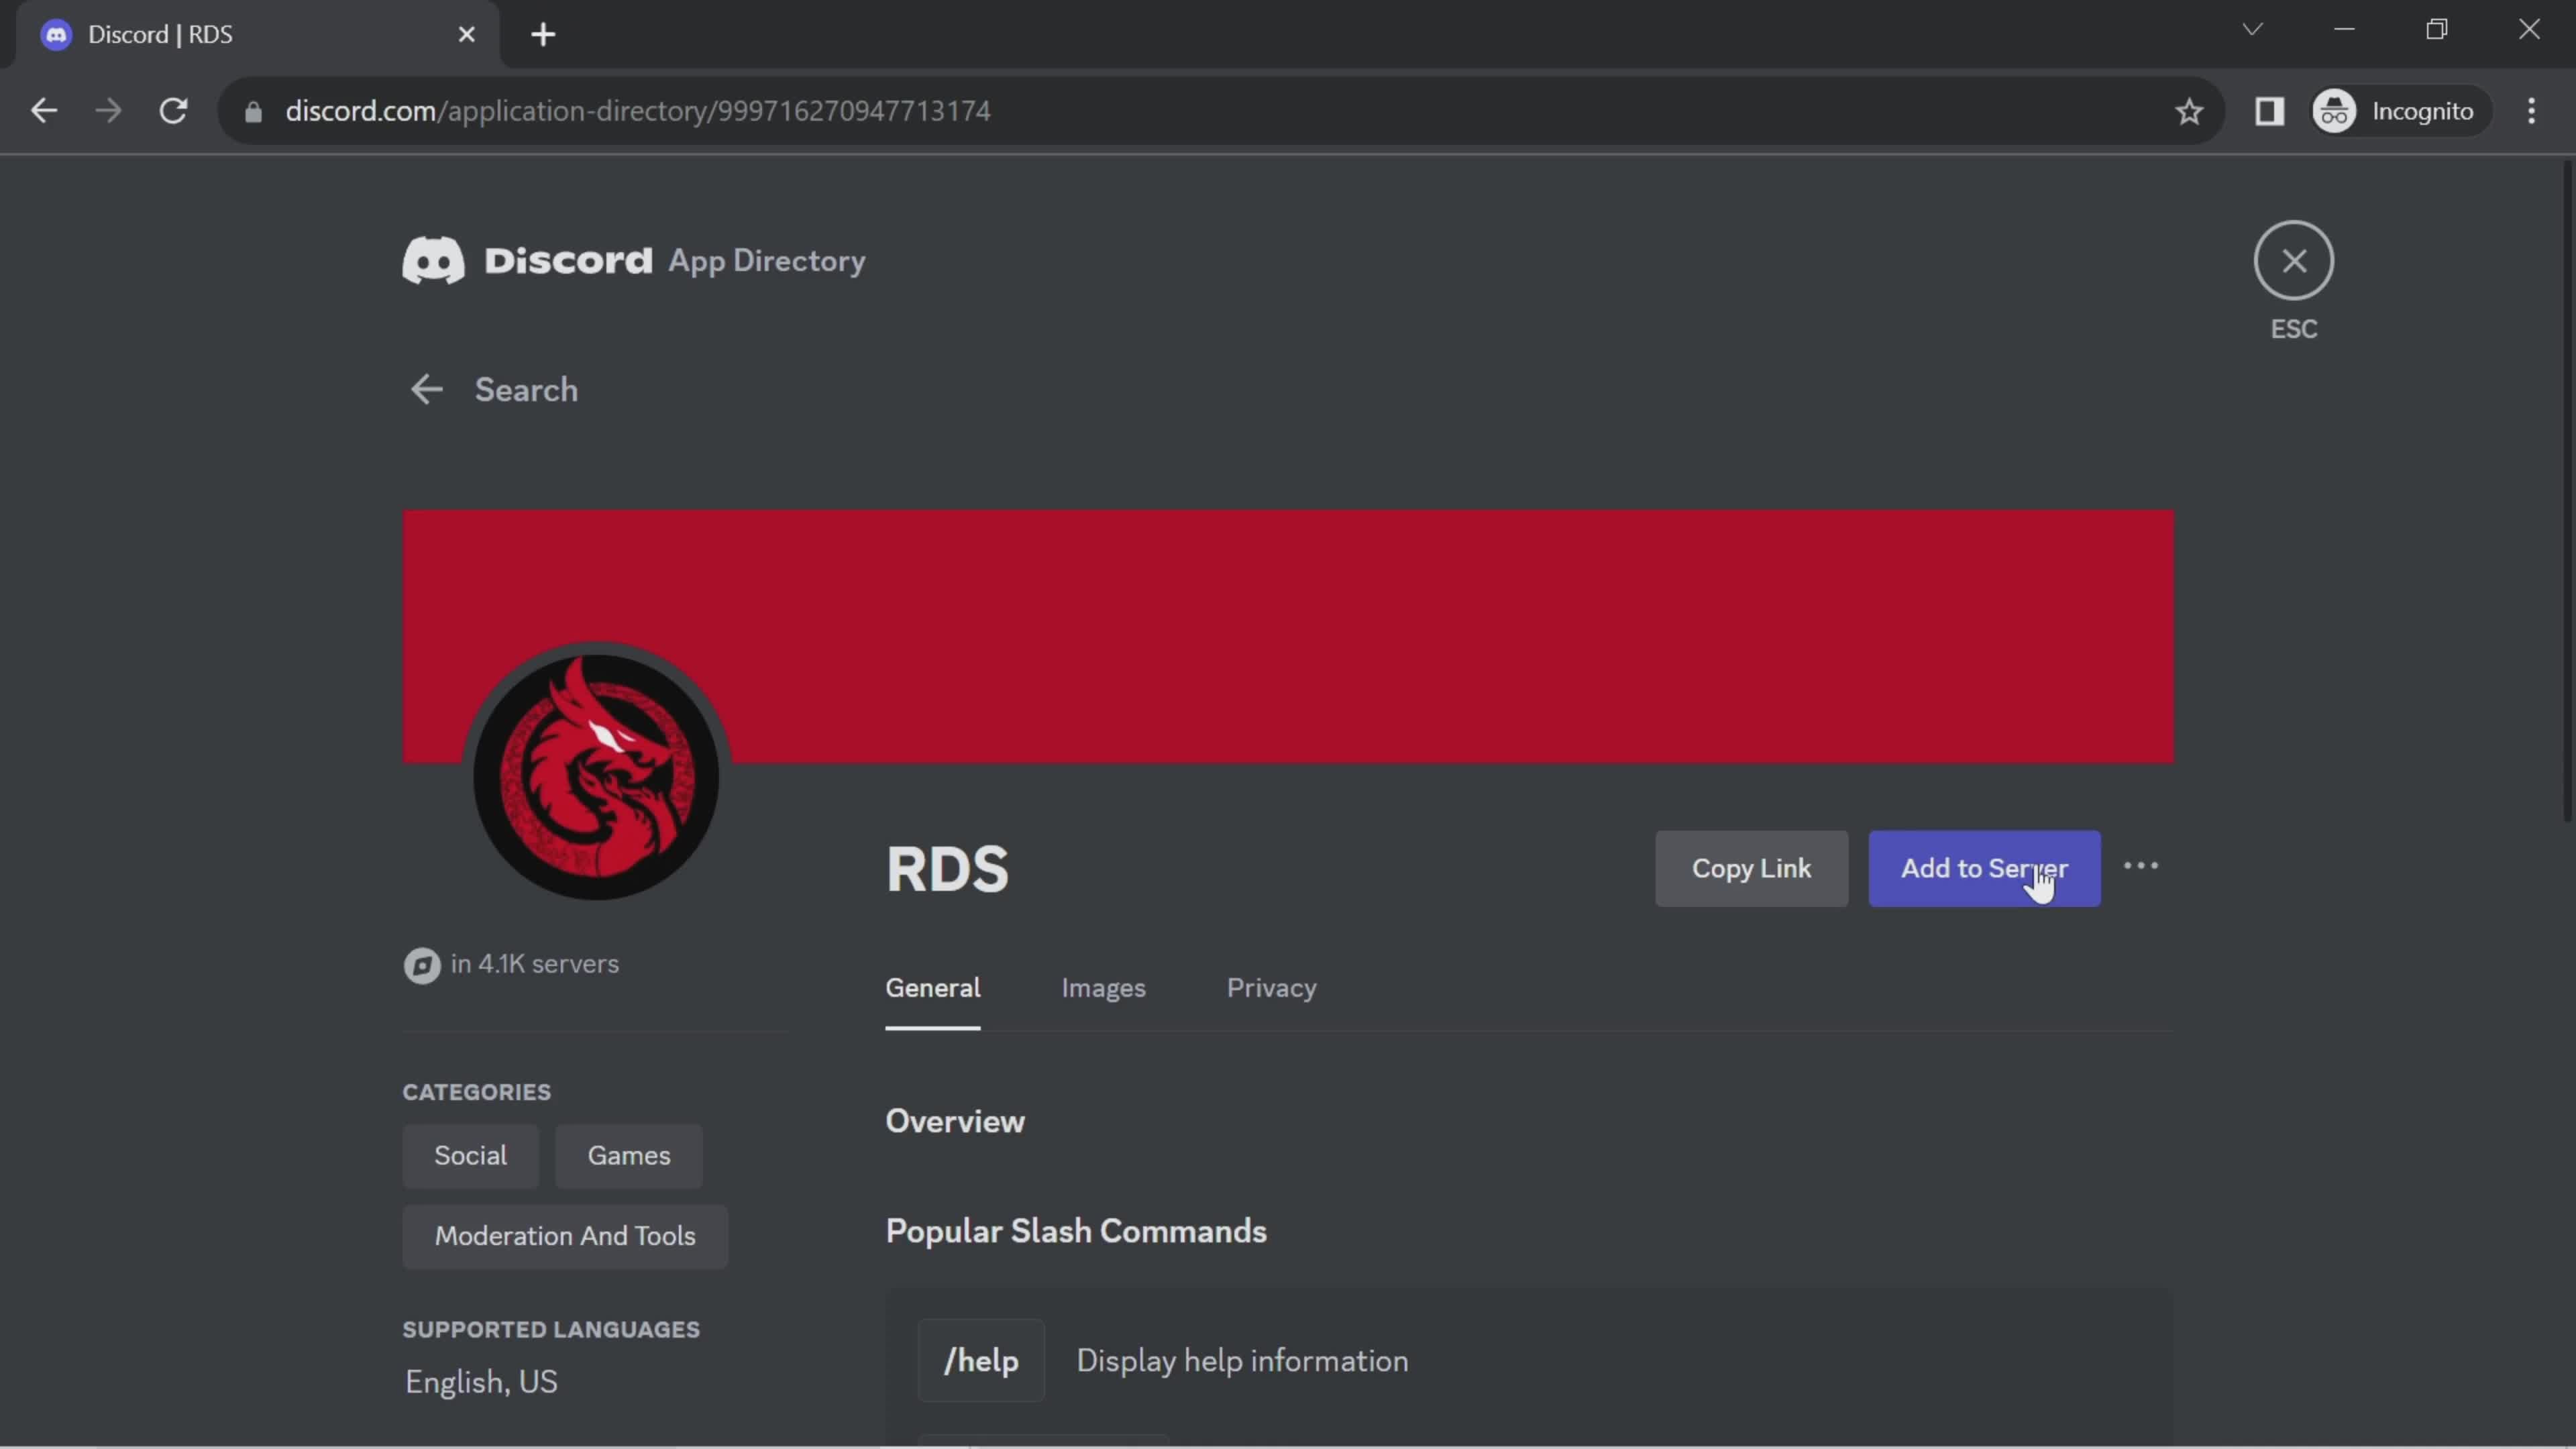Click the browser forward arrow
The width and height of the screenshot is (2576, 1449).
[109, 111]
